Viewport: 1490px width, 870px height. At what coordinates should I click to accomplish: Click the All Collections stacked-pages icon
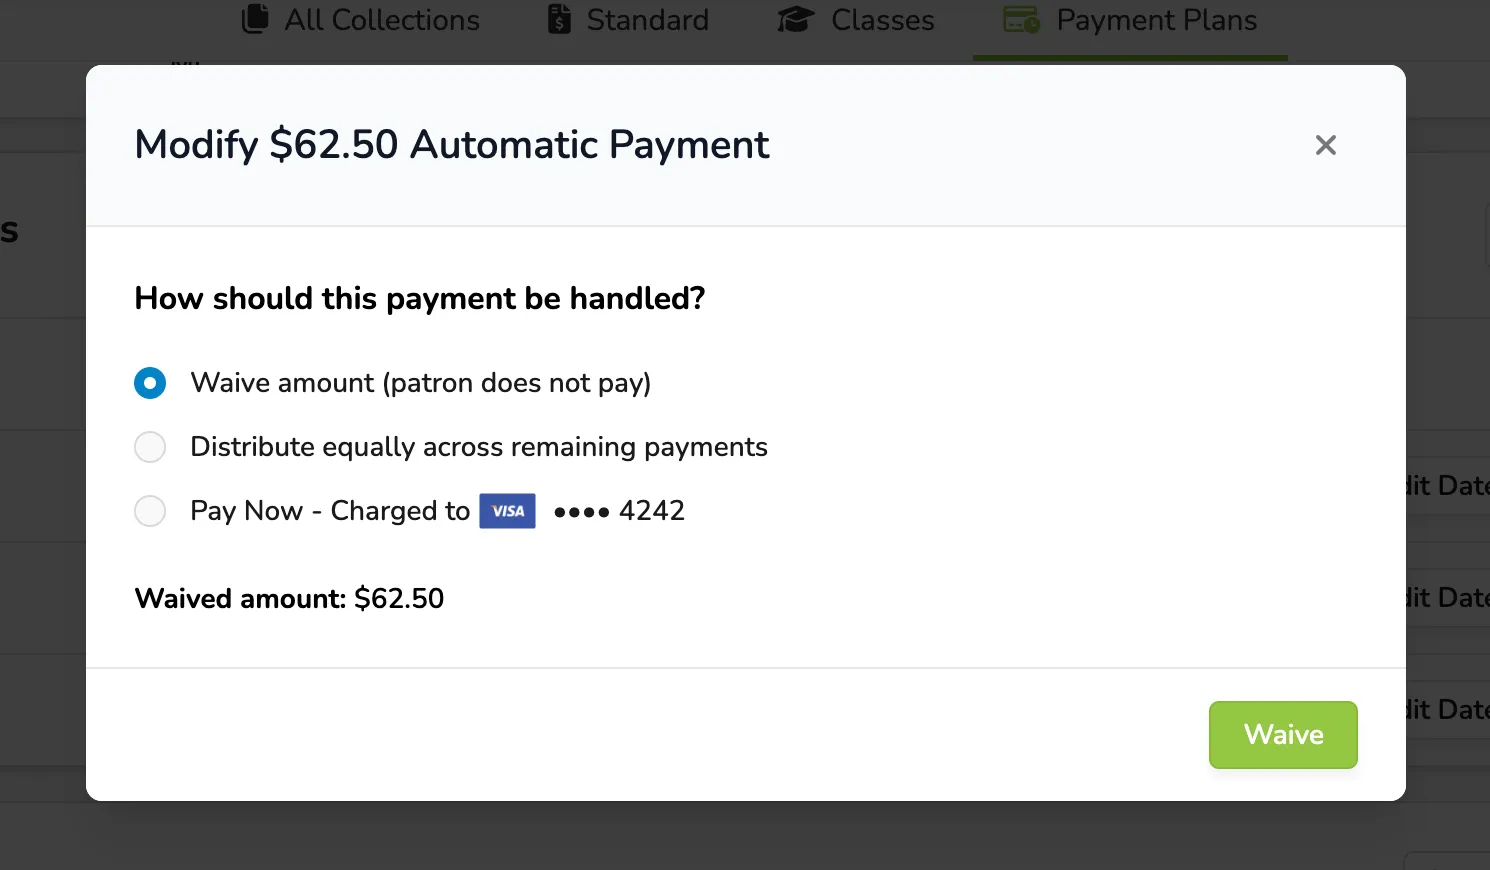tap(256, 19)
